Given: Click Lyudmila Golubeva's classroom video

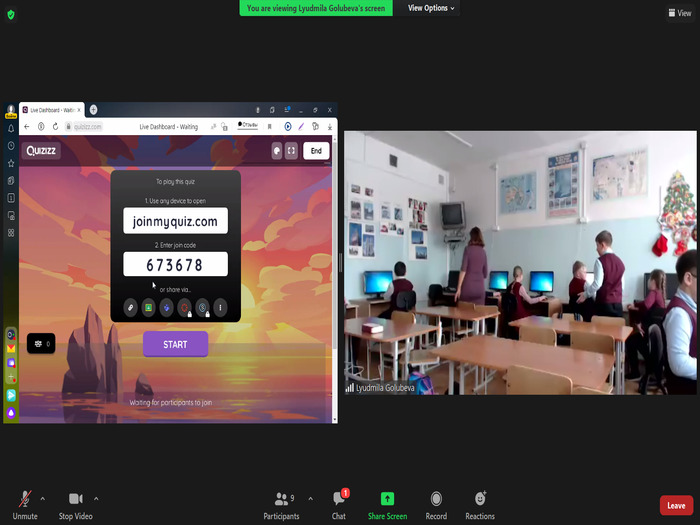Looking at the screenshot, I should coord(520,262).
